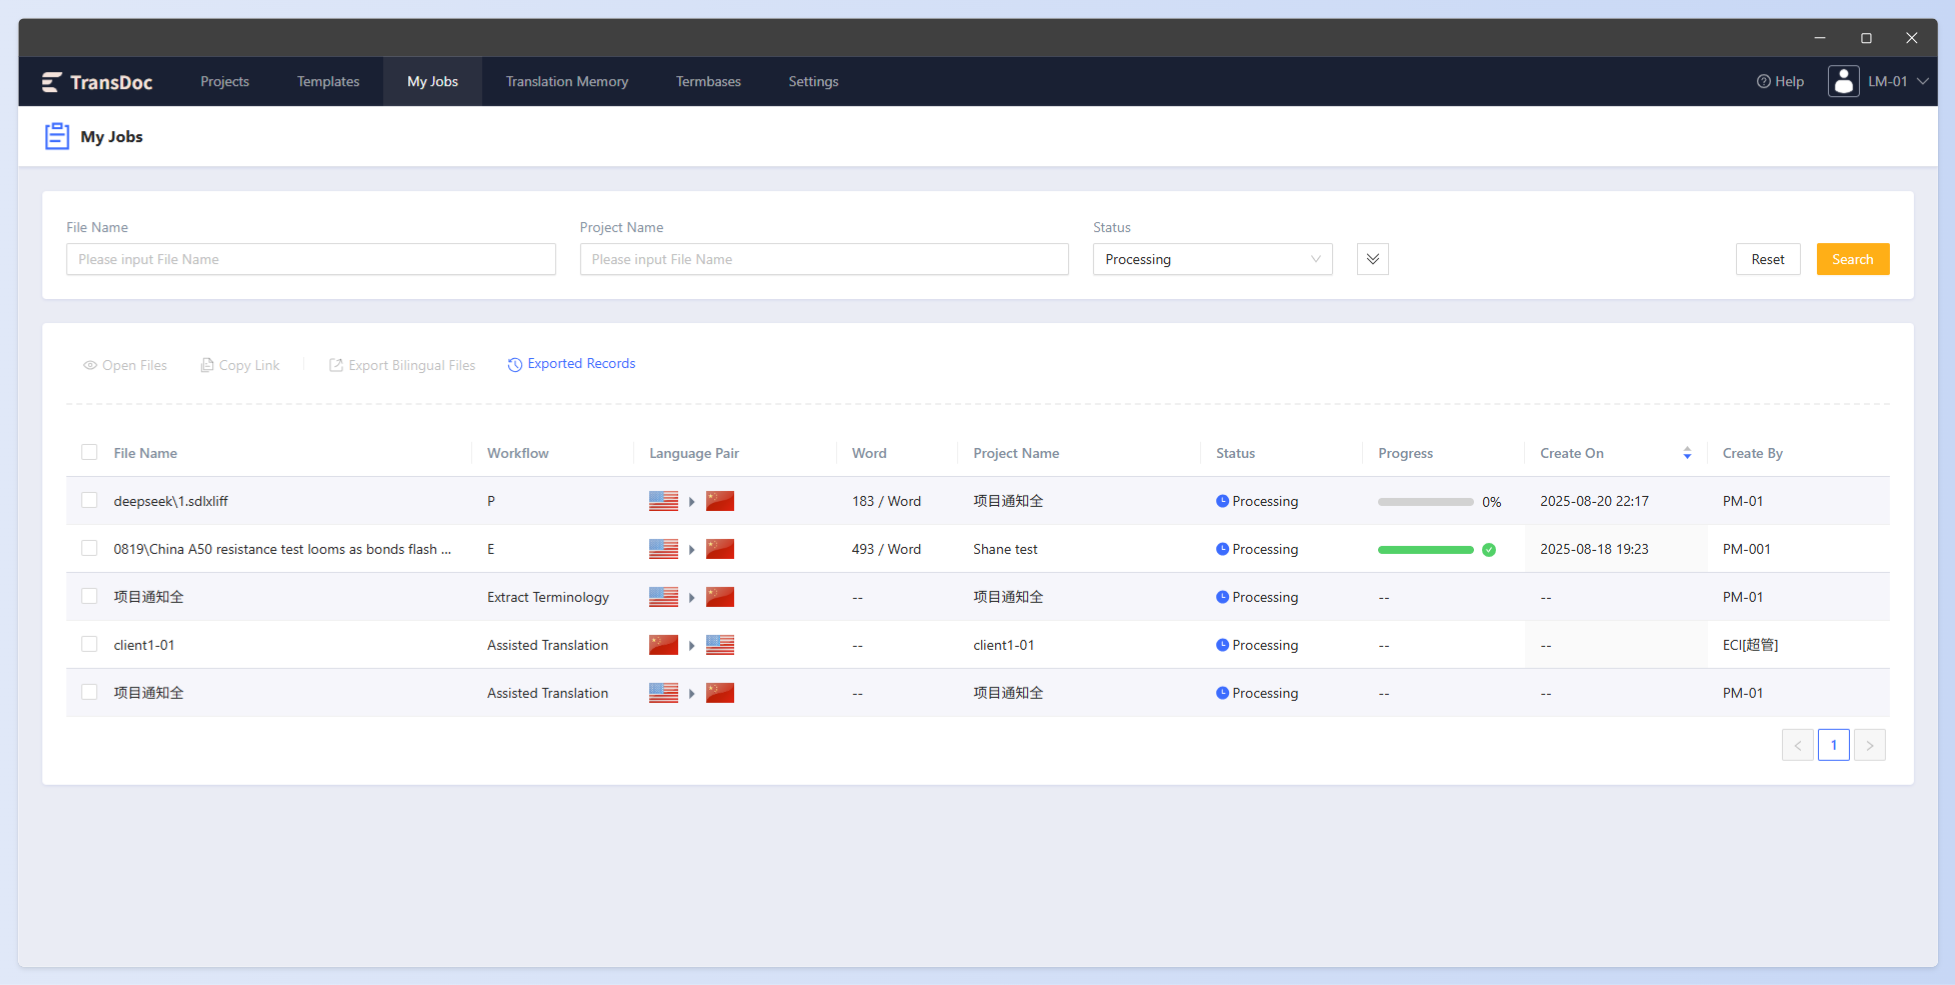Open the Status Processing dropdown

pyautogui.click(x=1212, y=259)
